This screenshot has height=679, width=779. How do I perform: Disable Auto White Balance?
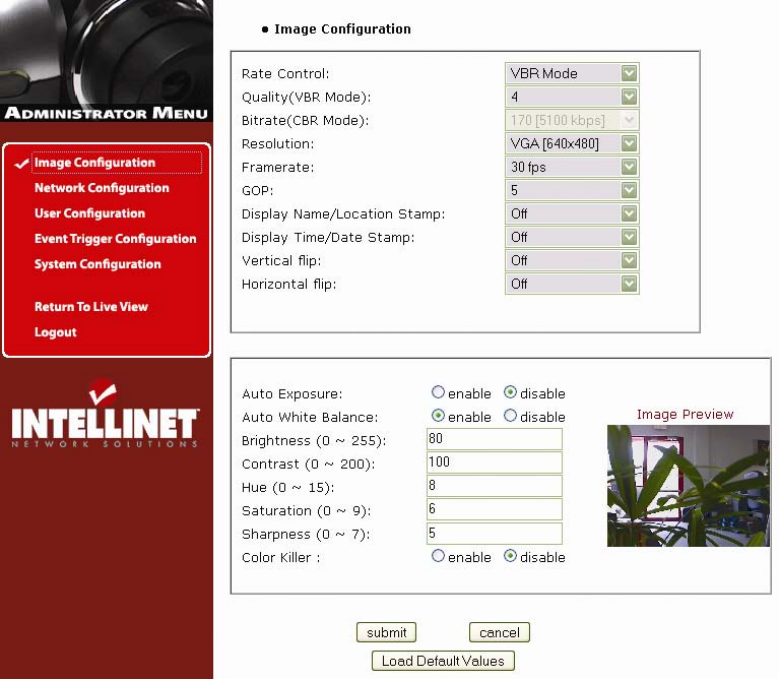pyautogui.click(x=510, y=415)
